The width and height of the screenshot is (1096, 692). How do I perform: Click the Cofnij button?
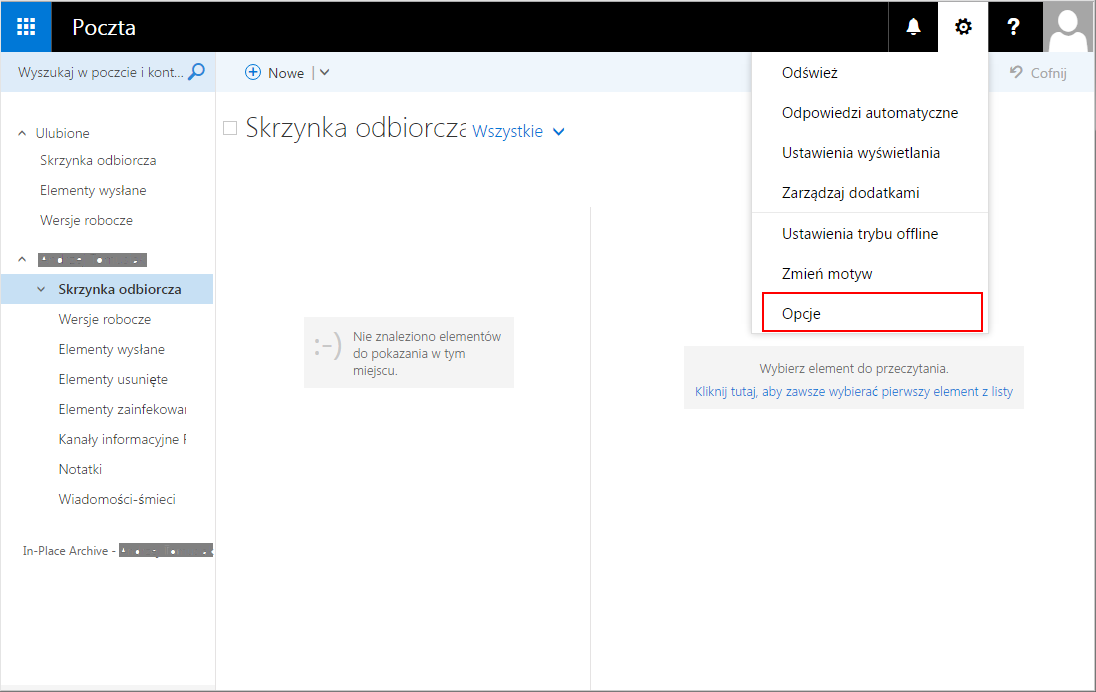(x=1038, y=73)
